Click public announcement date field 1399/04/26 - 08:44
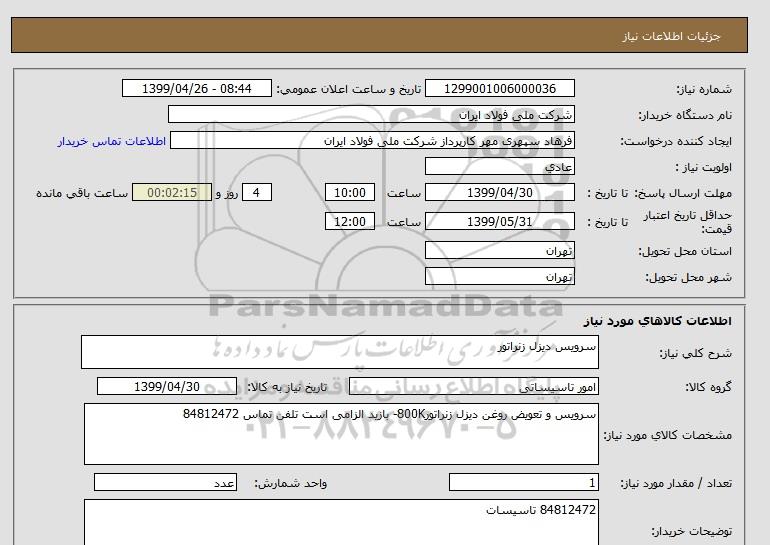Viewport: 770px width, 545px height. [x=196, y=89]
